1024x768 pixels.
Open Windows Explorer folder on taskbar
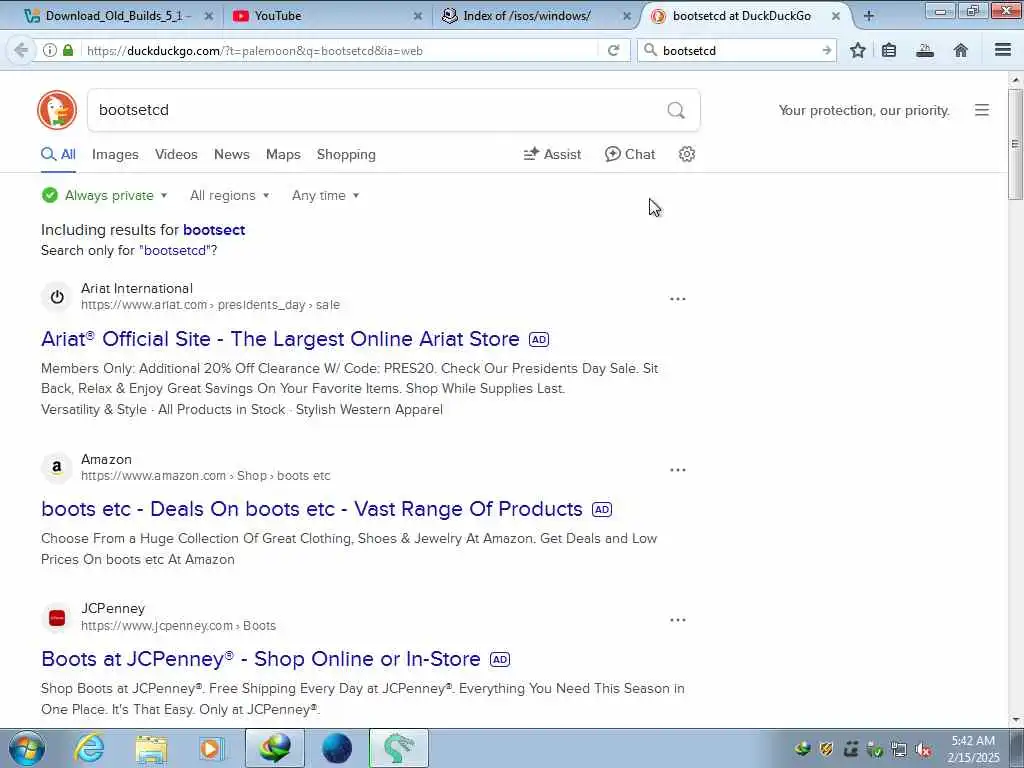[x=151, y=748]
